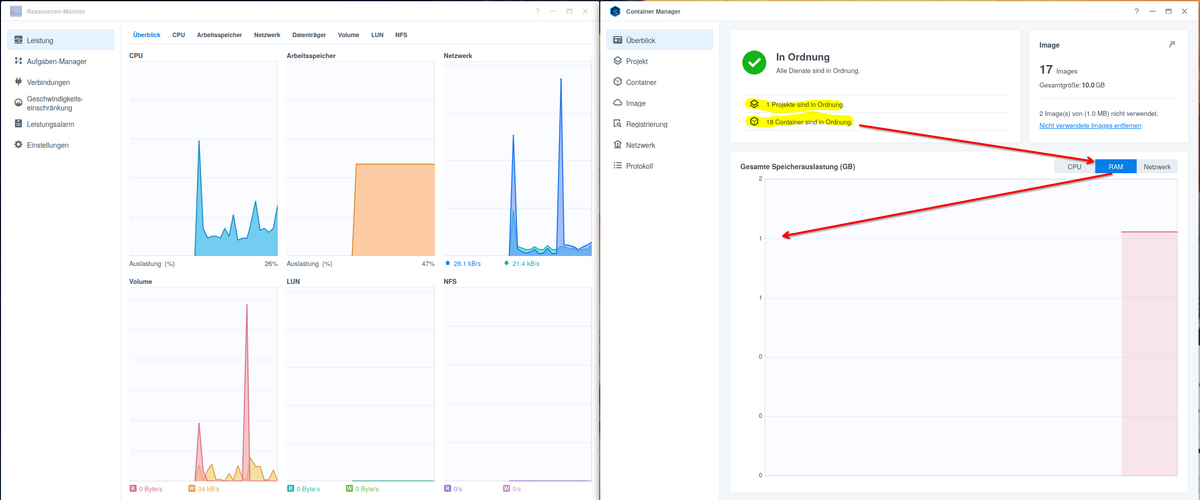Open Leistungsalarm via its sidebar icon

click(x=18, y=124)
